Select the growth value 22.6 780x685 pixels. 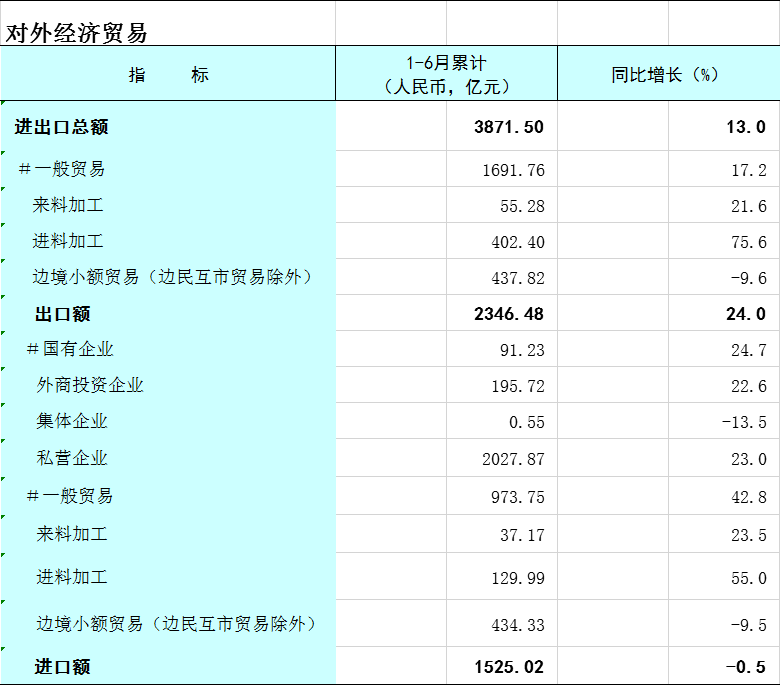pyautogui.click(x=749, y=386)
